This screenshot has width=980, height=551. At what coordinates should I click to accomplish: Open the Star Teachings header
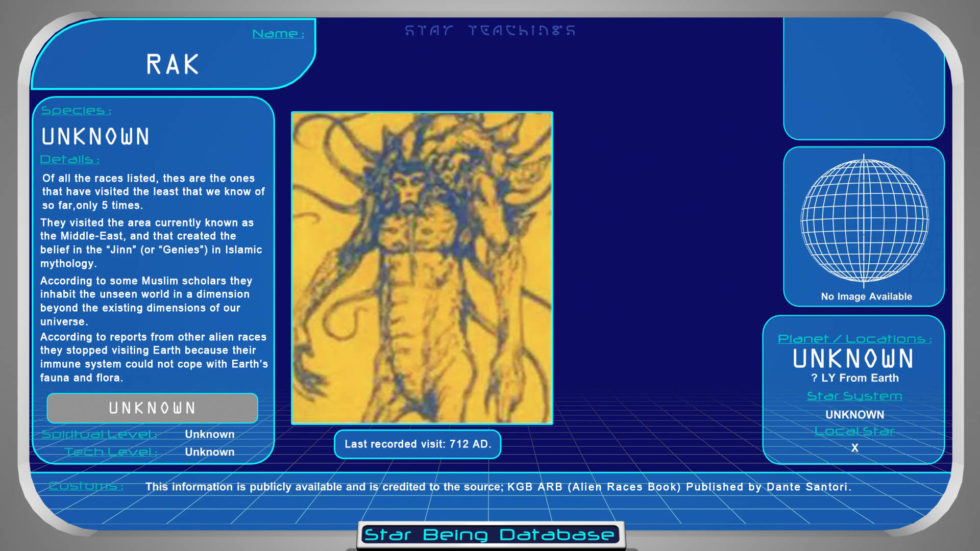pos(490,31)
